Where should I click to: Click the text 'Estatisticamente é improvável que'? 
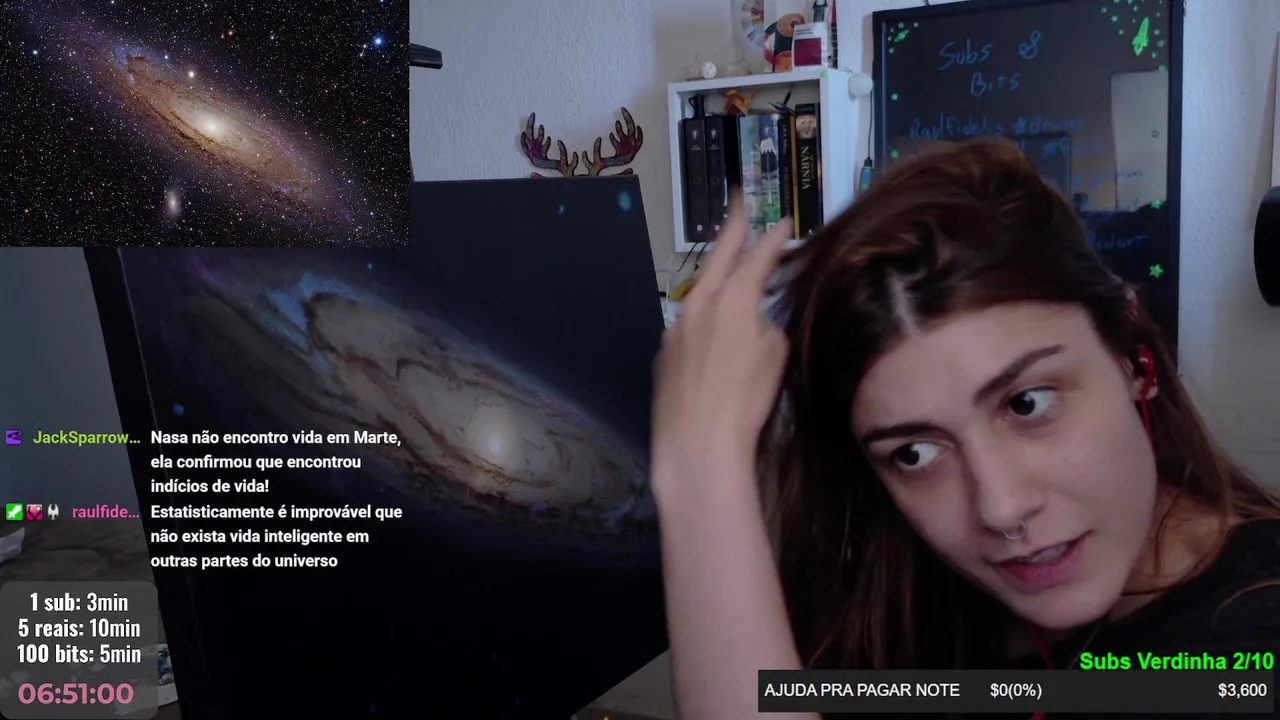point(277,511)
